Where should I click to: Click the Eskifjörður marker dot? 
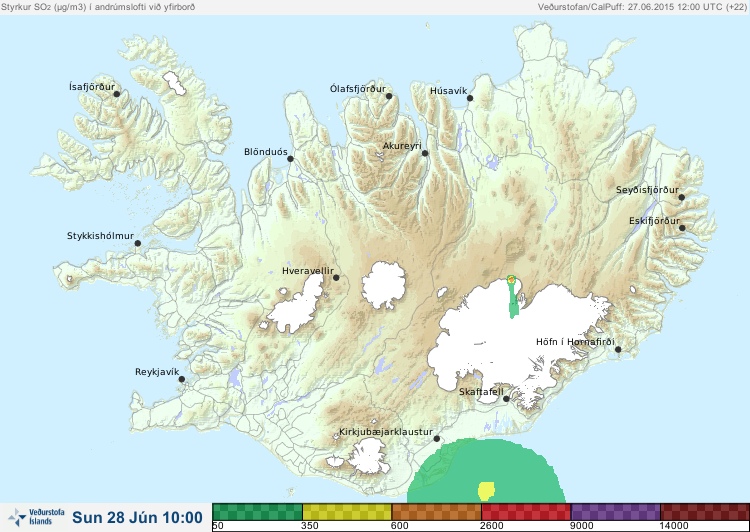(682, 228)
